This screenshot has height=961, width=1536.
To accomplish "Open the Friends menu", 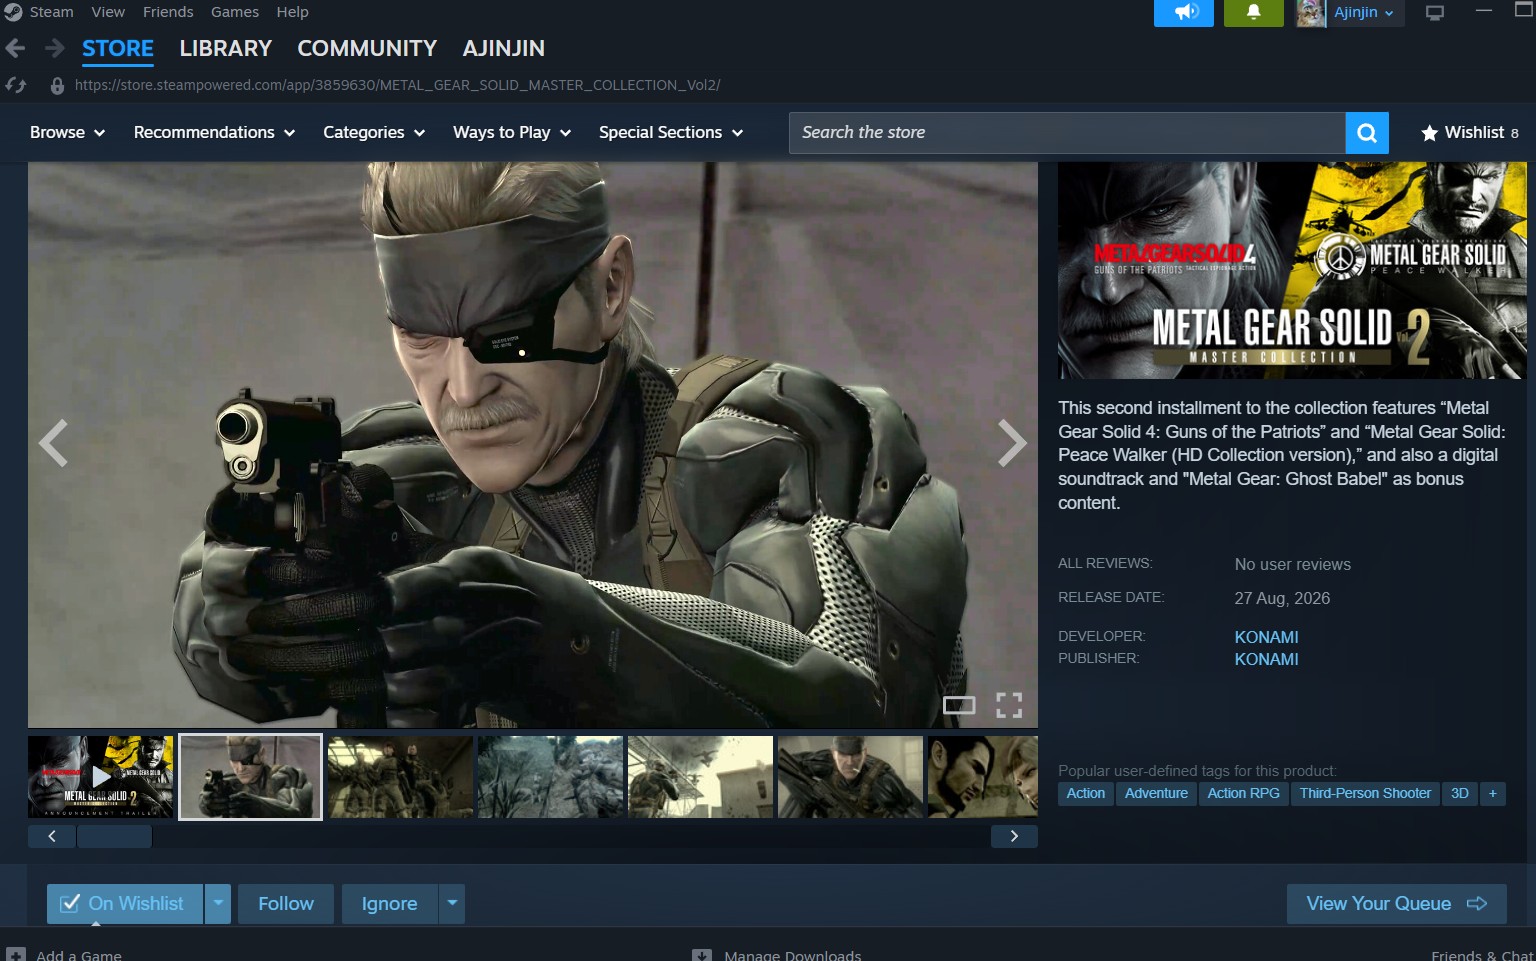I will coord(168,12).
